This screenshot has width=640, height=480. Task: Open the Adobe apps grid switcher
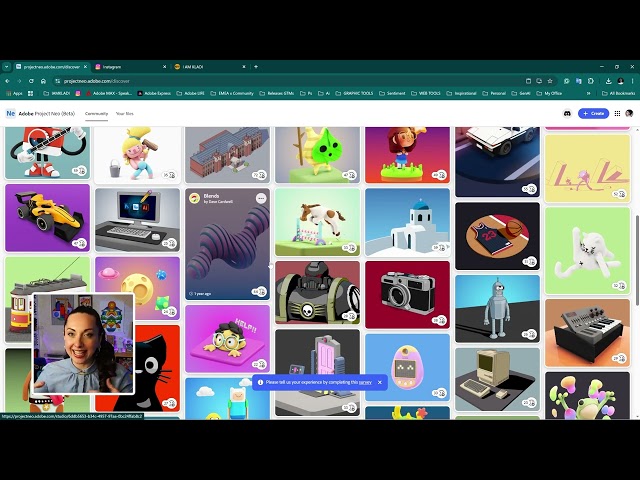tap(617, 113)
